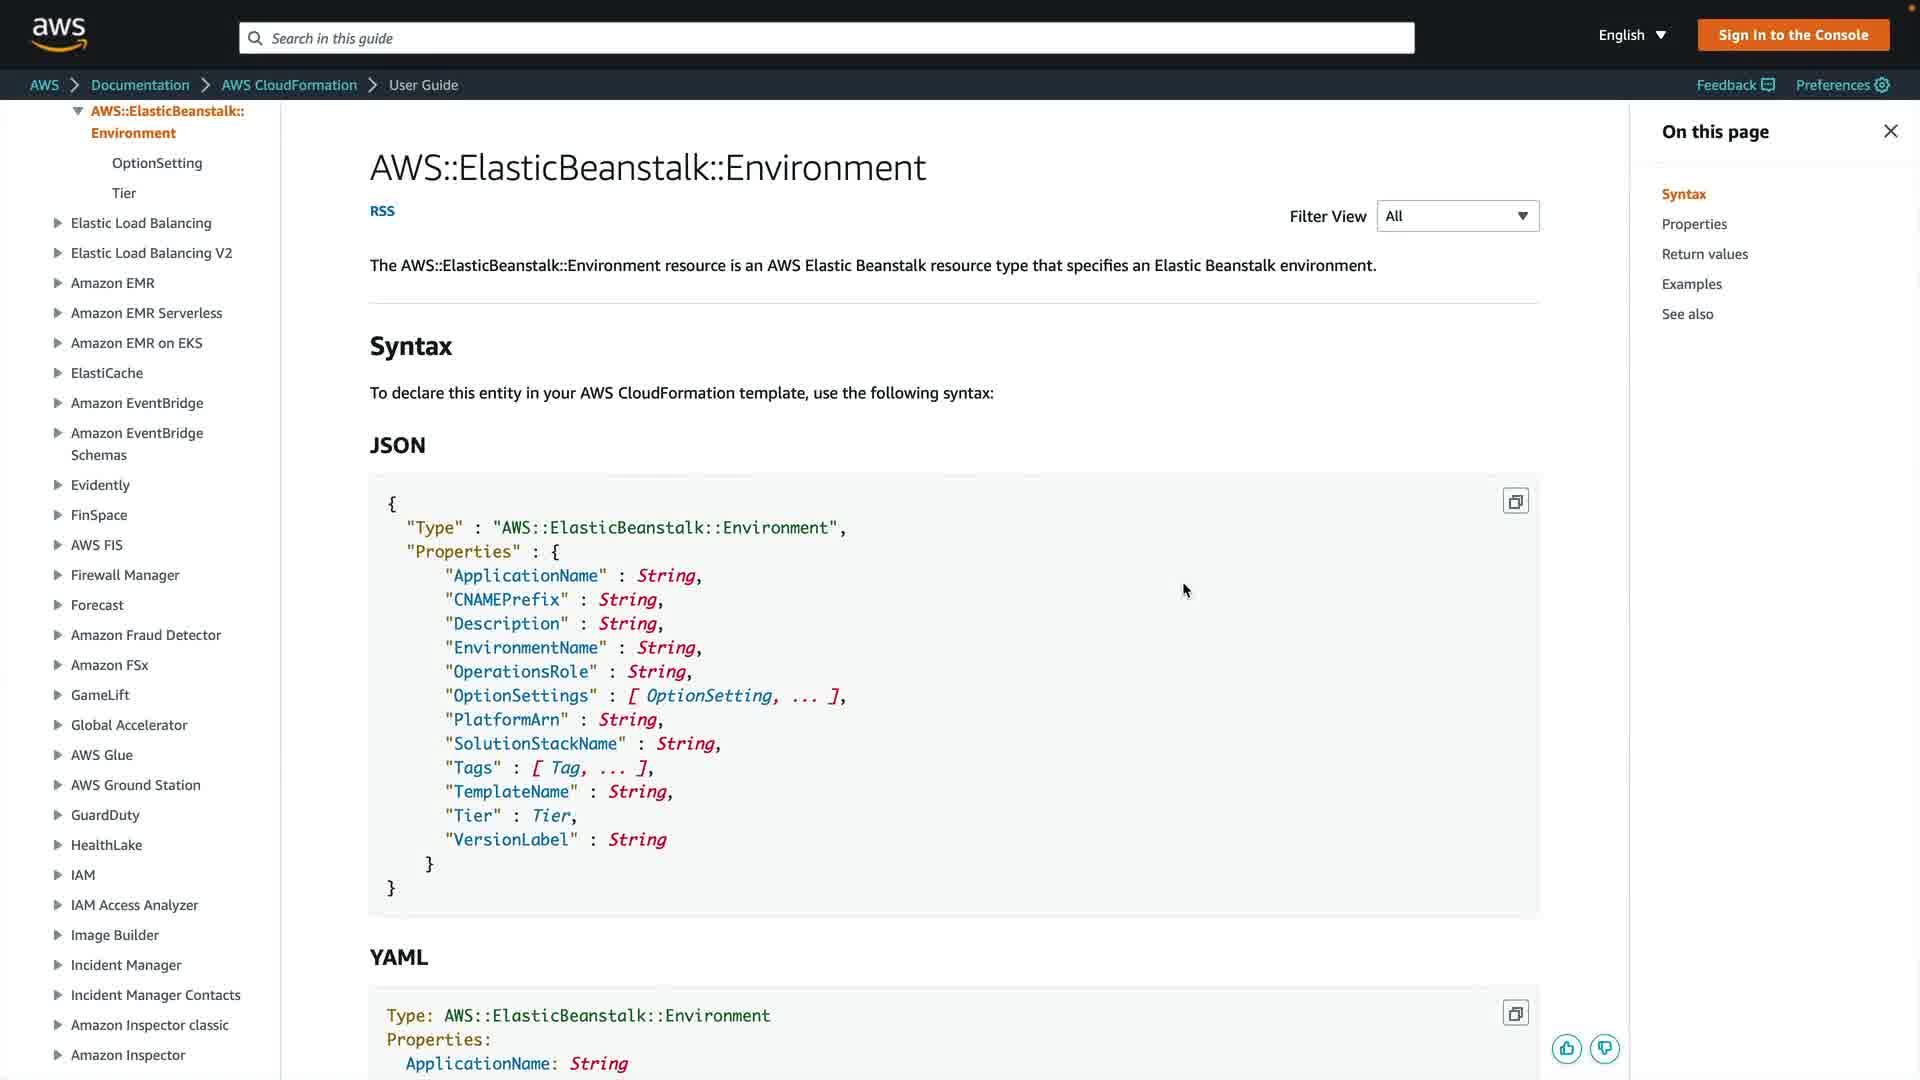
Task: Open the English language dropdown
Action: point(1632,35)
